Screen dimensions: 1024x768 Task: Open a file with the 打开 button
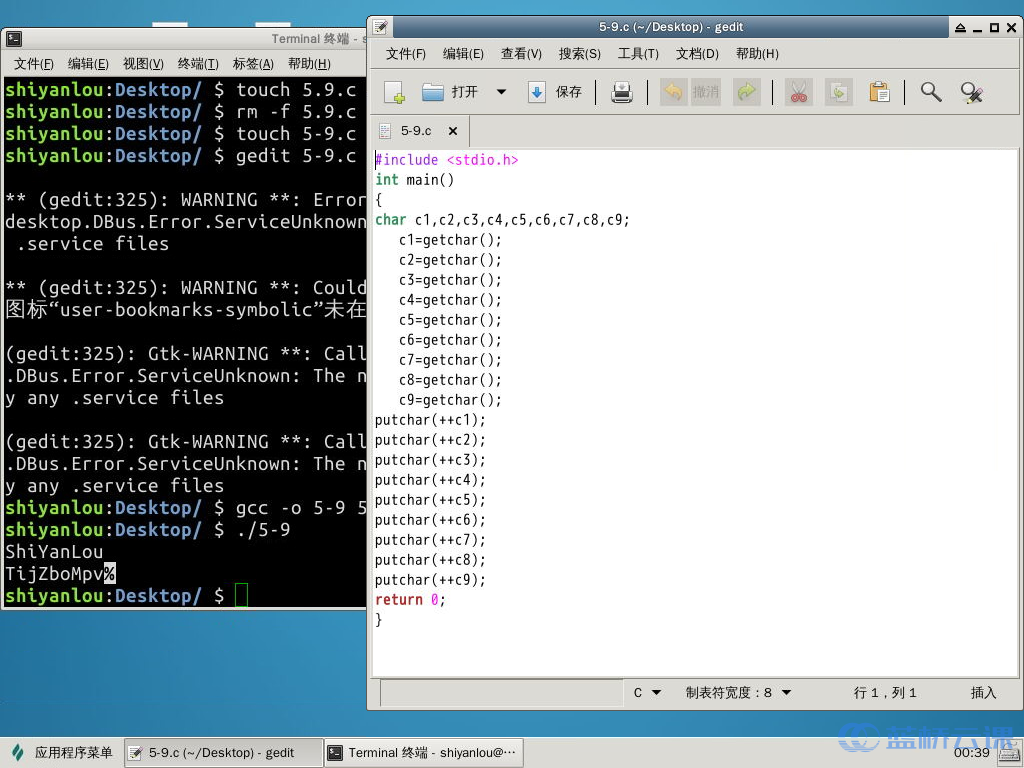click(450, 92)
